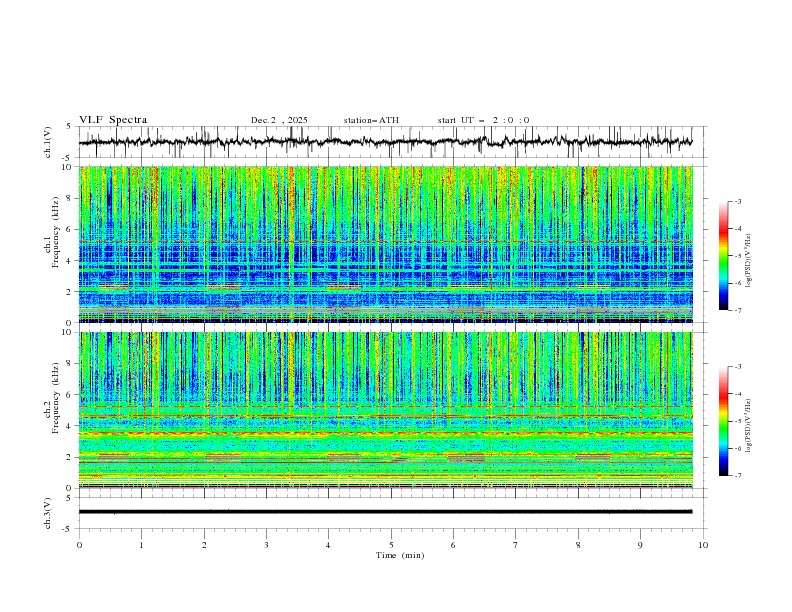This screenshot has height=612, width=792.
Task: Select the date text "Dec.2 , 2025"
Action: (279, 120)
